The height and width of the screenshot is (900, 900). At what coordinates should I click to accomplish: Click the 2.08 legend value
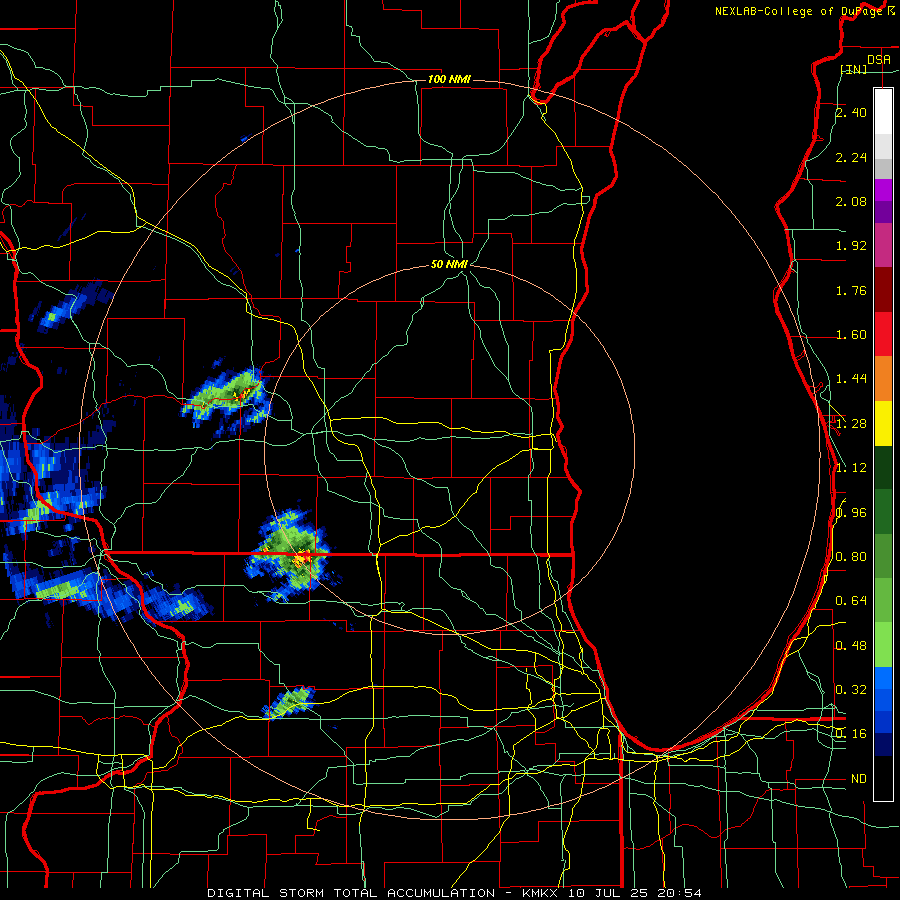pyautogui.click(x=851, y=201)
